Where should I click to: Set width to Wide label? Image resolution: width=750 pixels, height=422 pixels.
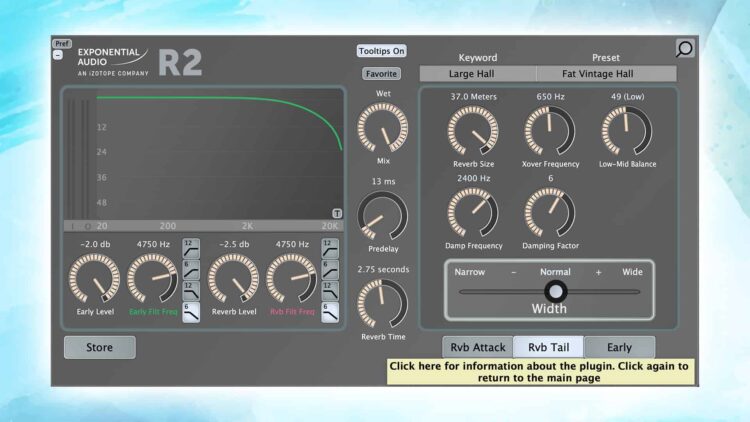pyautogui.click(x=632, y=272)
